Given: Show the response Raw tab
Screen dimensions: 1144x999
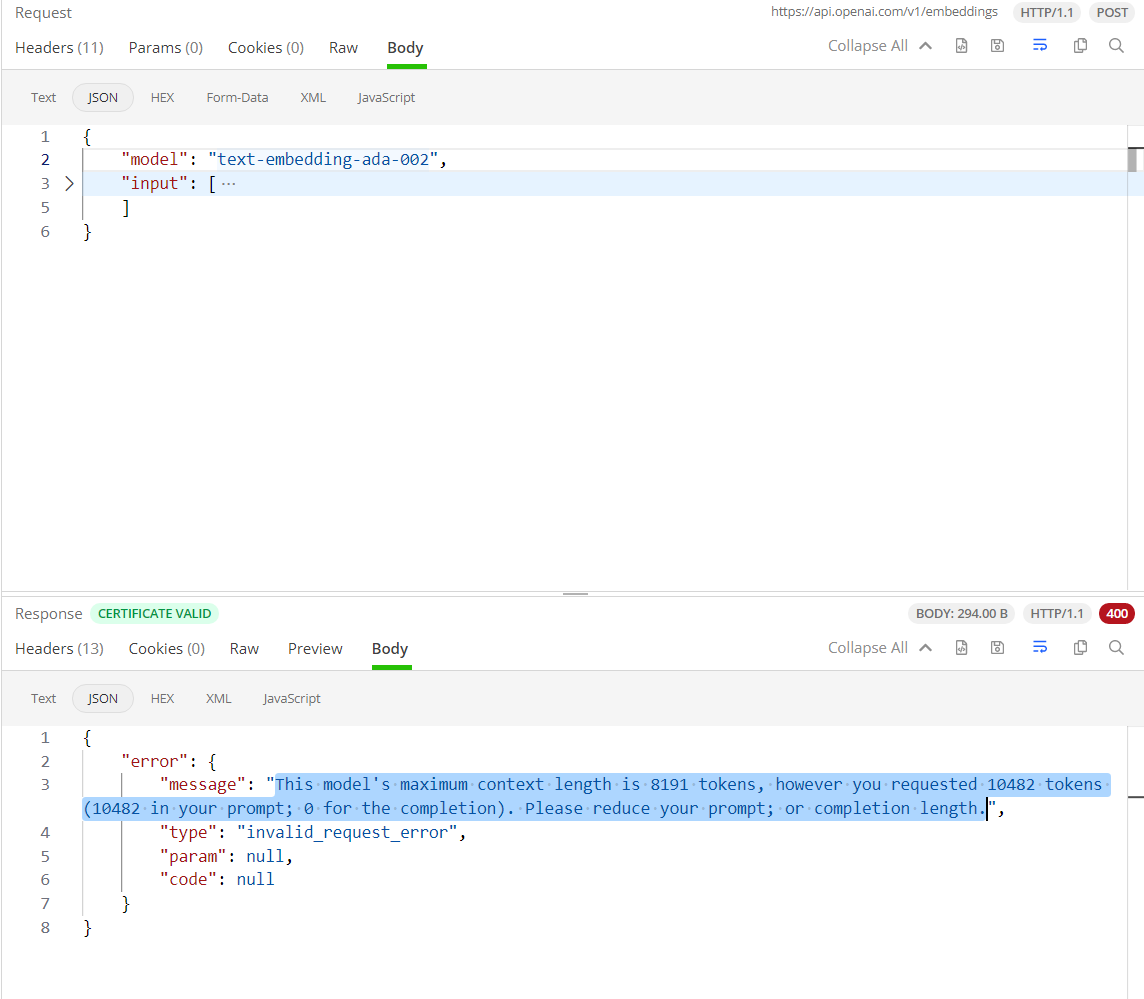Looking at the screenshot, I should pos(244,649).
